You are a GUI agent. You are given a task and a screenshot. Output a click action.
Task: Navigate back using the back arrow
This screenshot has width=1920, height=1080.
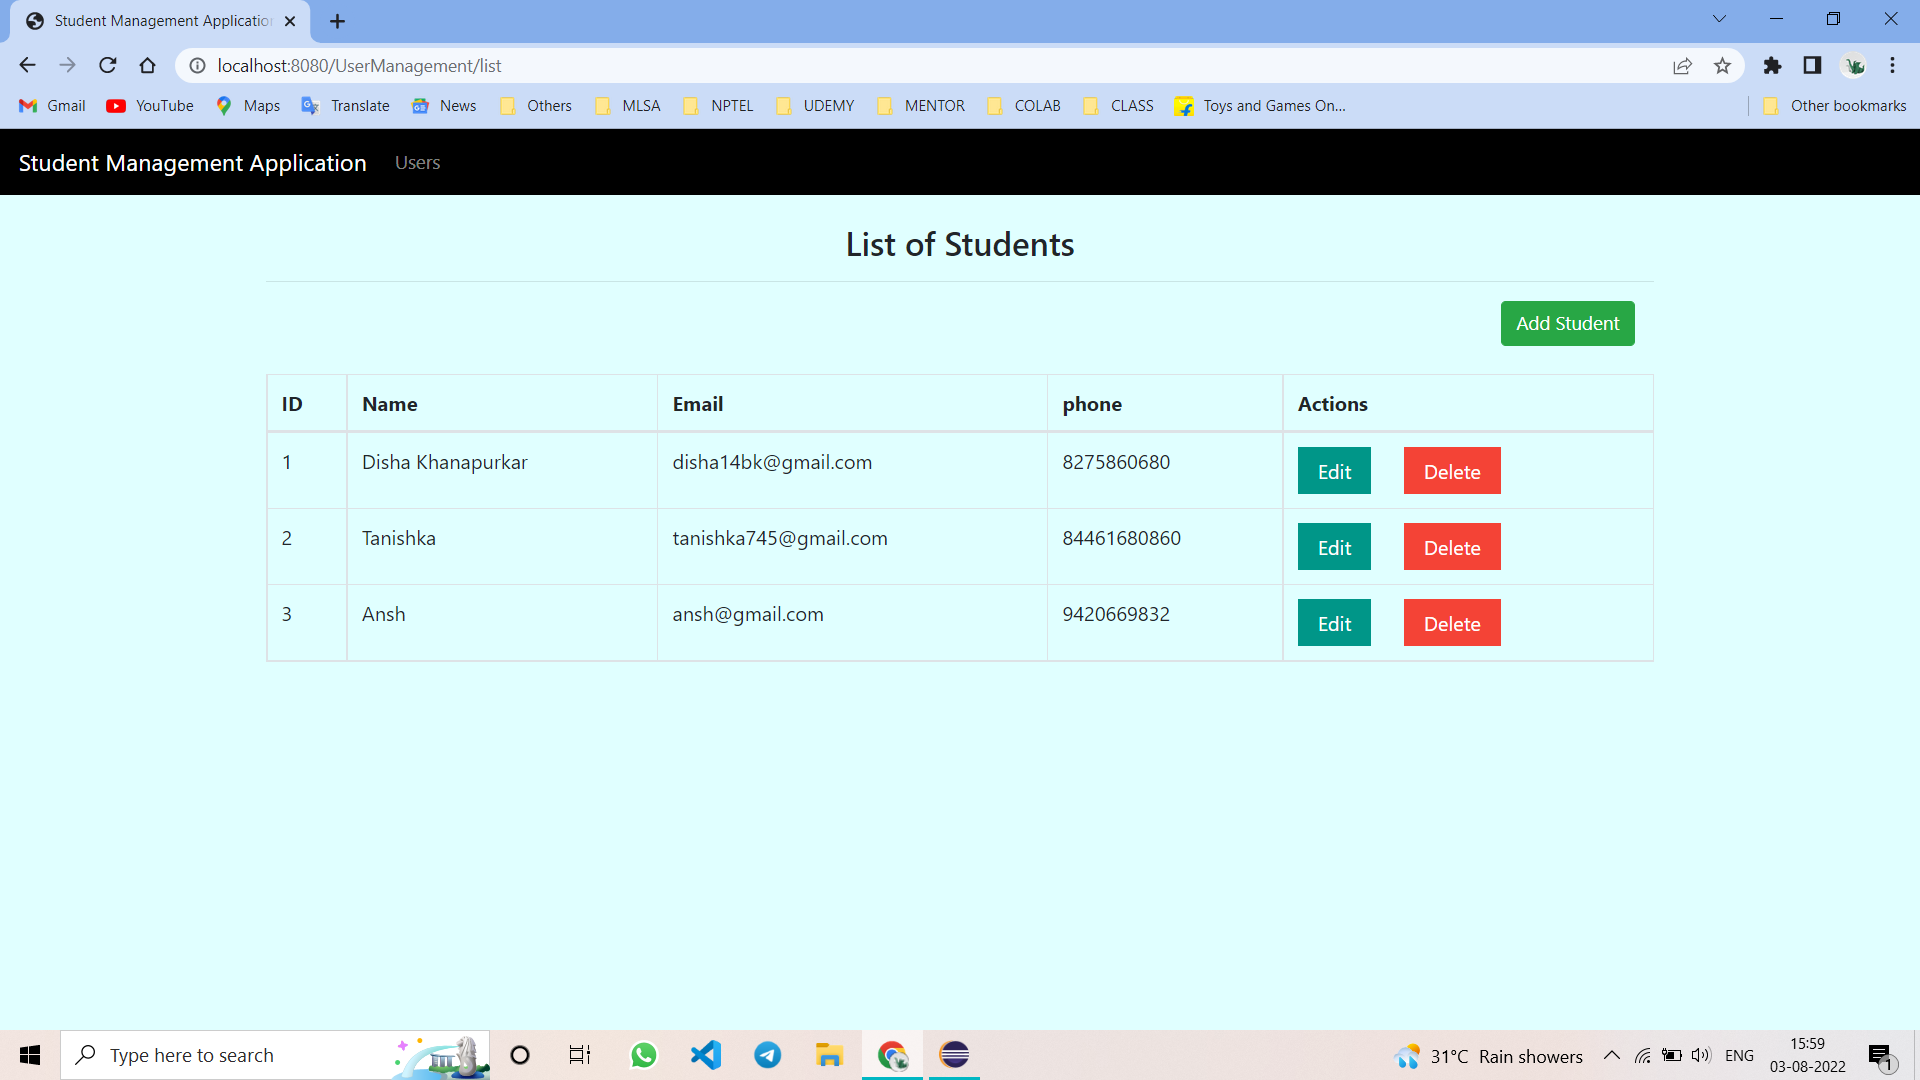point(27,65)
